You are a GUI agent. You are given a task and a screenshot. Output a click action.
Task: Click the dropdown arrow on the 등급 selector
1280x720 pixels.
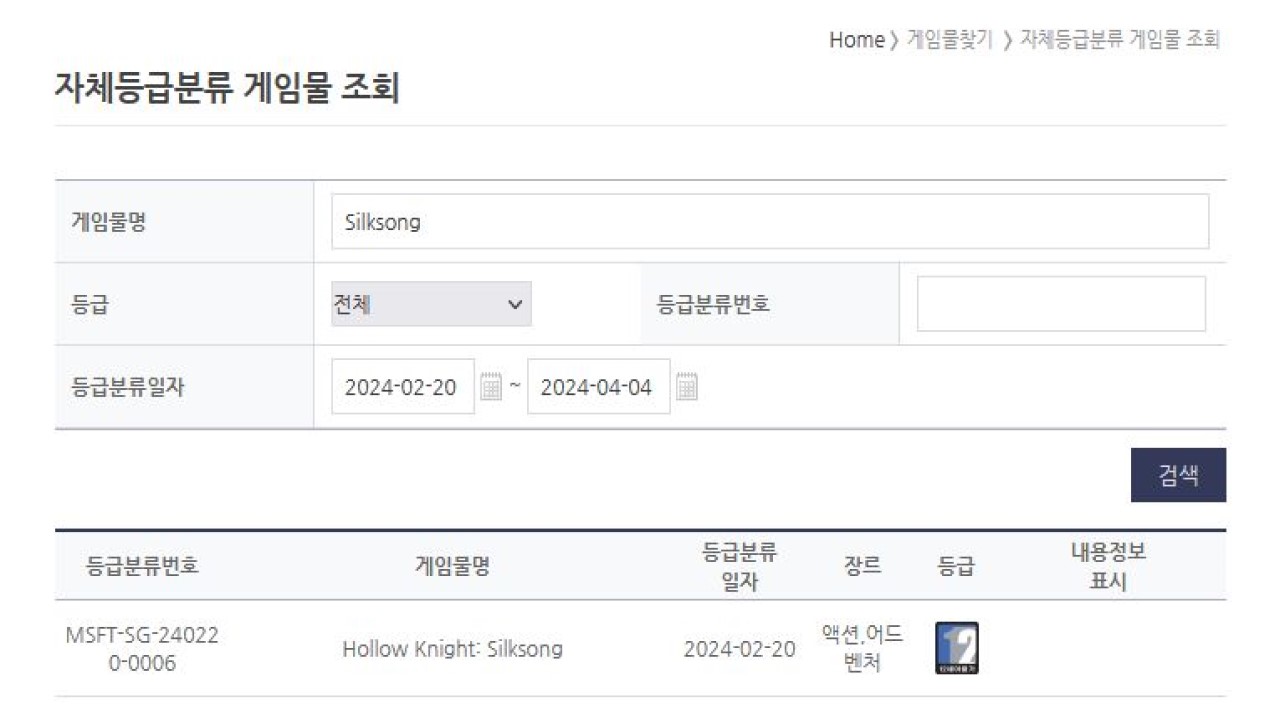pos(515,303)
